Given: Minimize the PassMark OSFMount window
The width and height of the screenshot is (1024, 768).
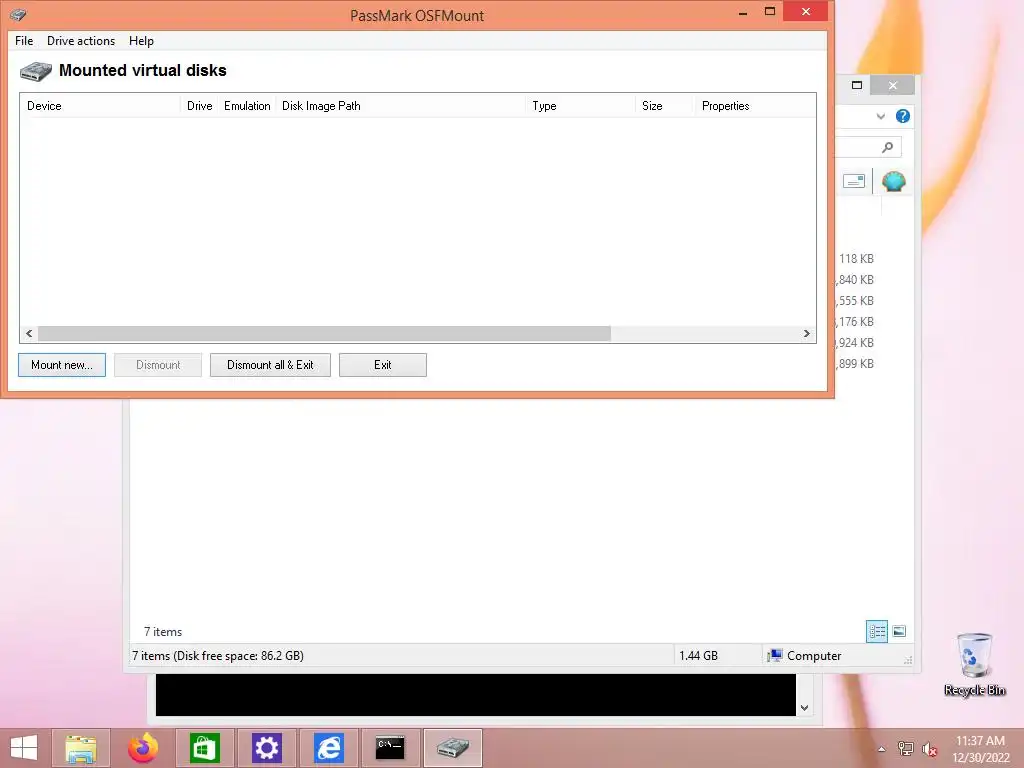Looking at the screenshot, I should click(x=743, y=12).
